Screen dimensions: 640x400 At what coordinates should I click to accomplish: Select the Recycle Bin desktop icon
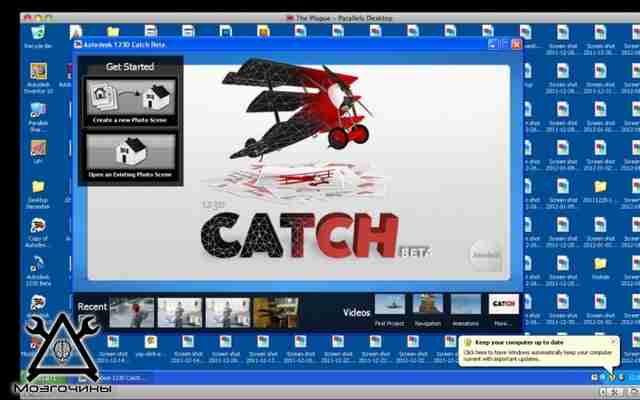38,37
